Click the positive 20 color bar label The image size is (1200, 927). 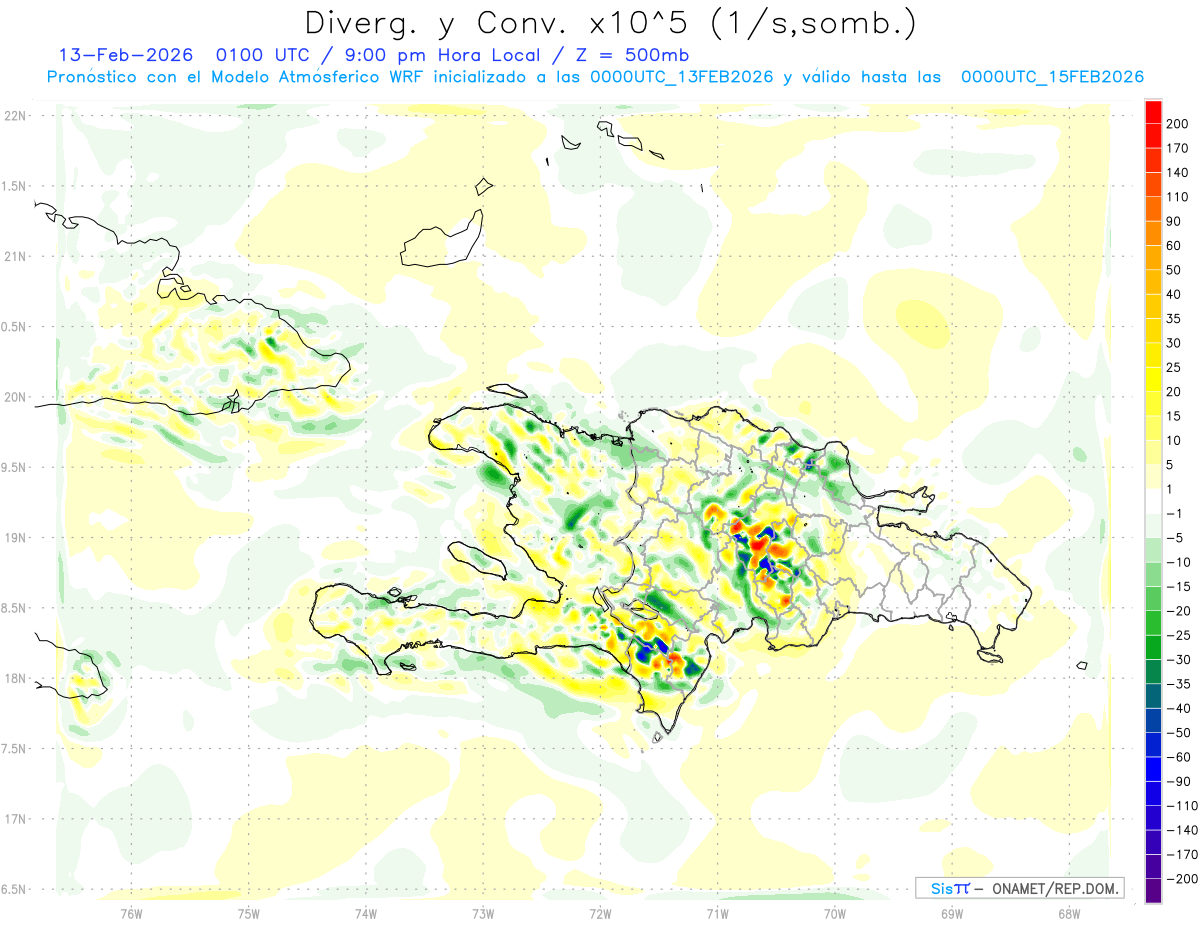coord(1174,392)
